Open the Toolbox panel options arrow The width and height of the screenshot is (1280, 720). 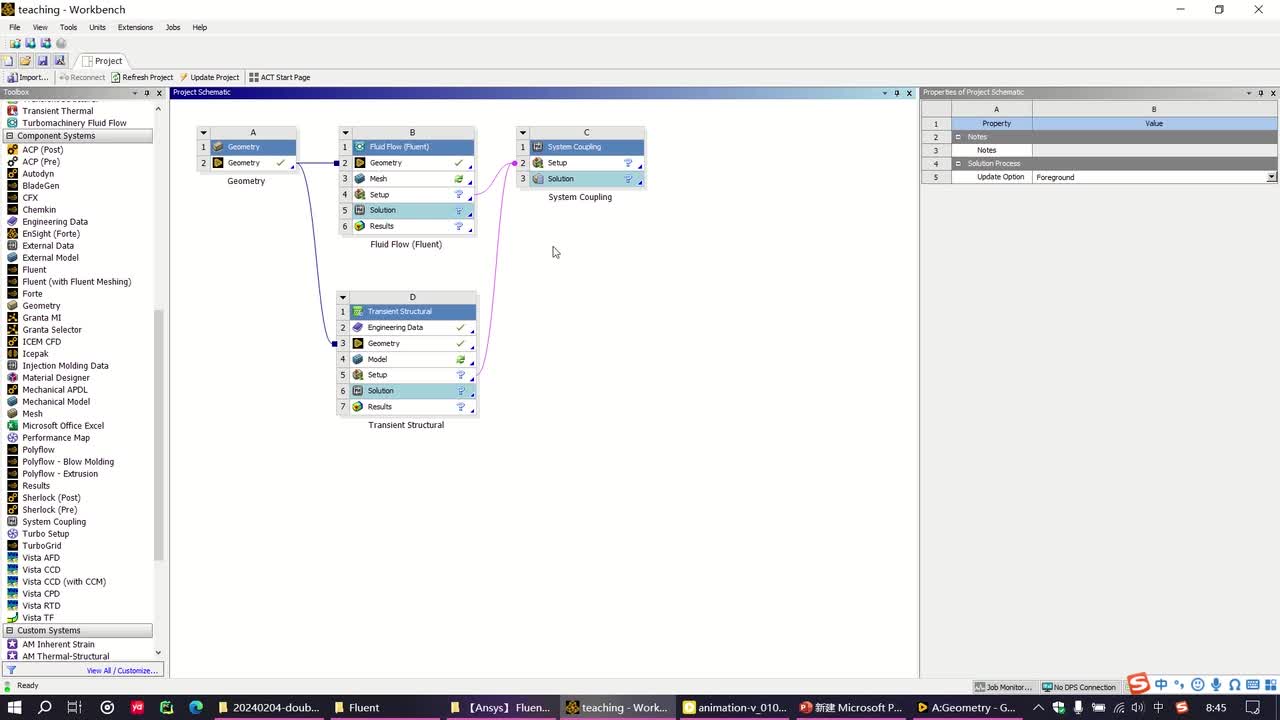click(135, 93)
